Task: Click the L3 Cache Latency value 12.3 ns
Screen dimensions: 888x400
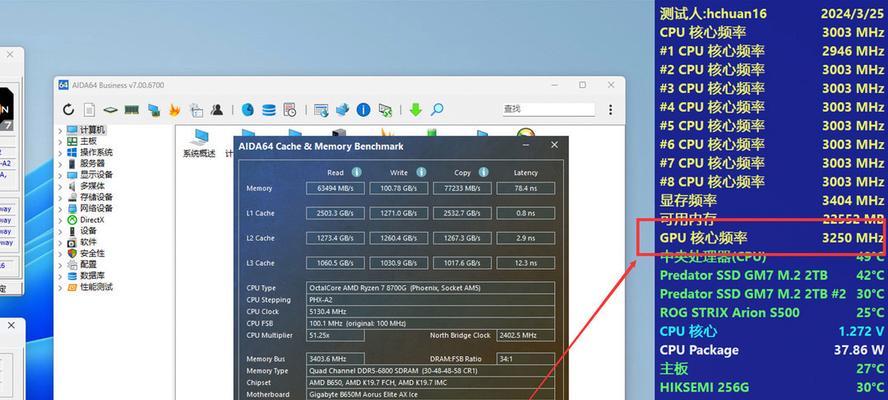Action: pyautogui.click(x=526, y=263)
